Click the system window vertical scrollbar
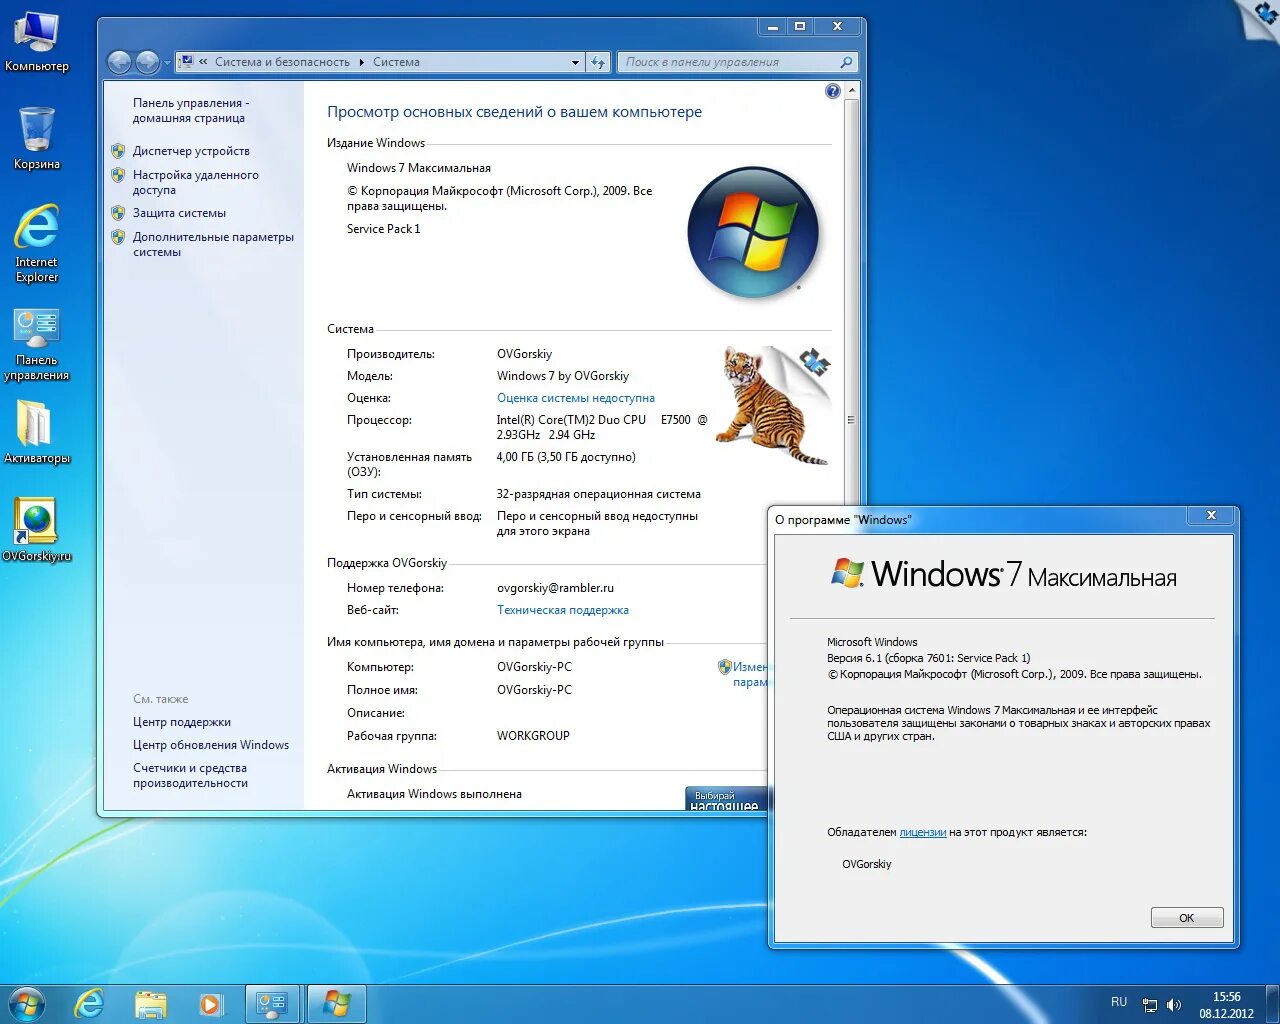Image resolution: width=1280 pixels, height=1024 pixels. 852,420
